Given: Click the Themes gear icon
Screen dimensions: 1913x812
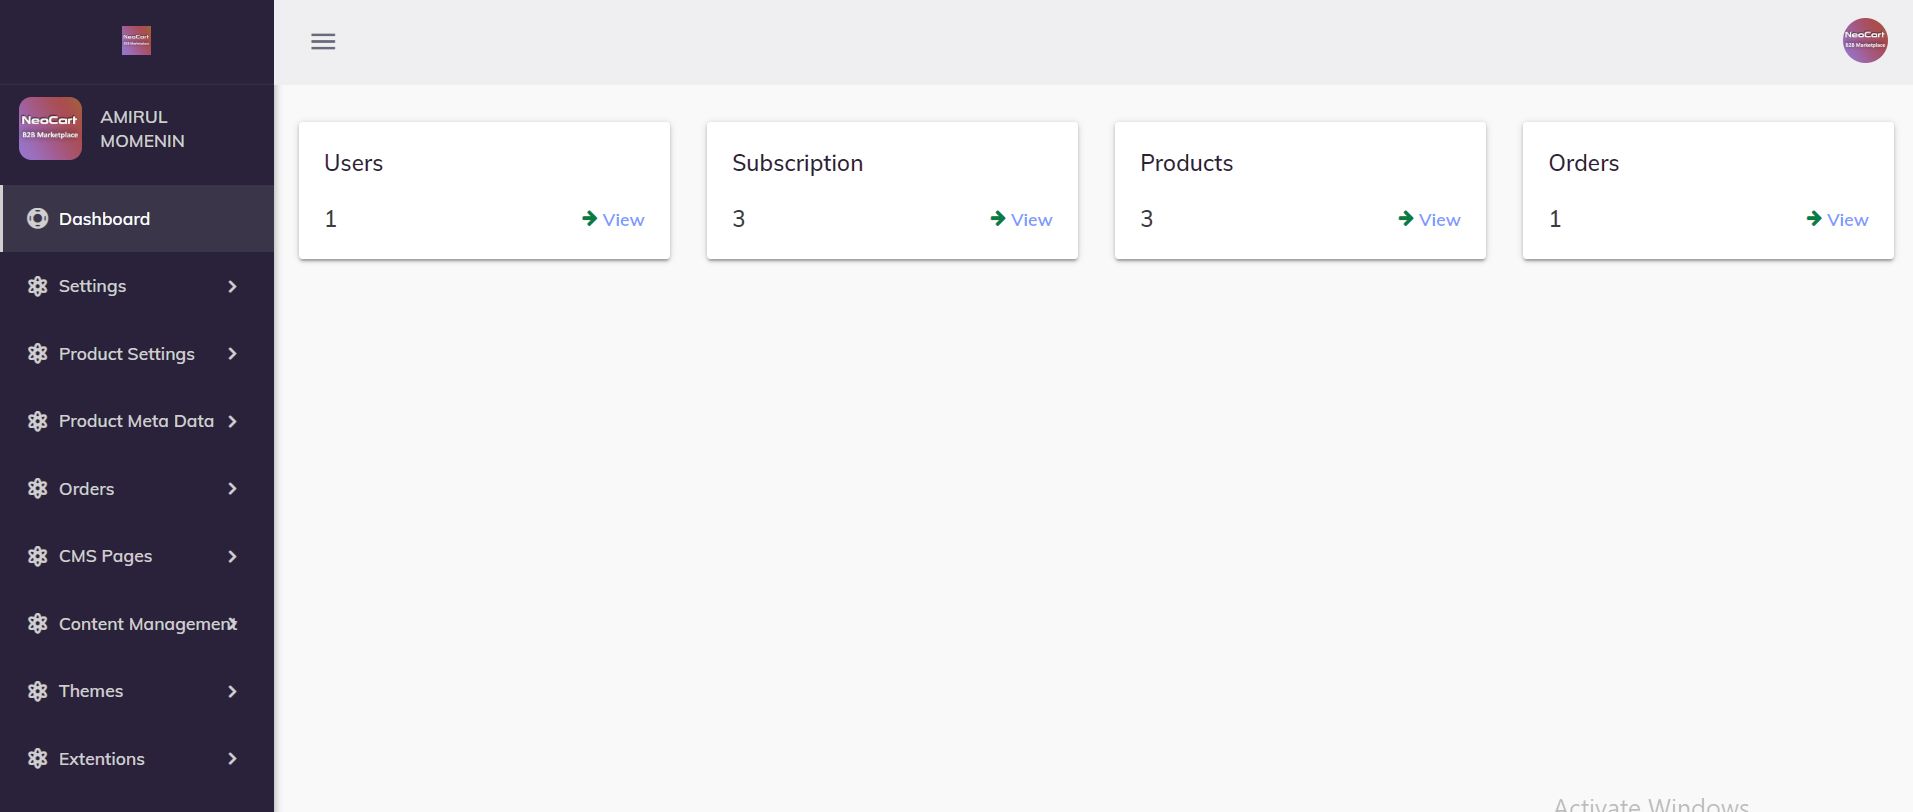Looking at the screenshot, I should [38, 692].
